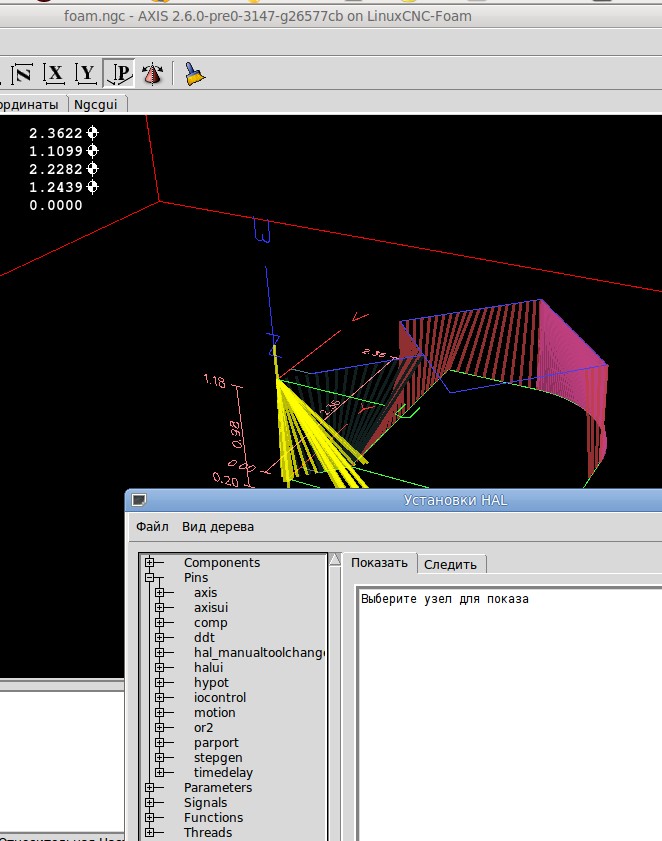
Task: Open the Файл menu
Action: point(152,526)
